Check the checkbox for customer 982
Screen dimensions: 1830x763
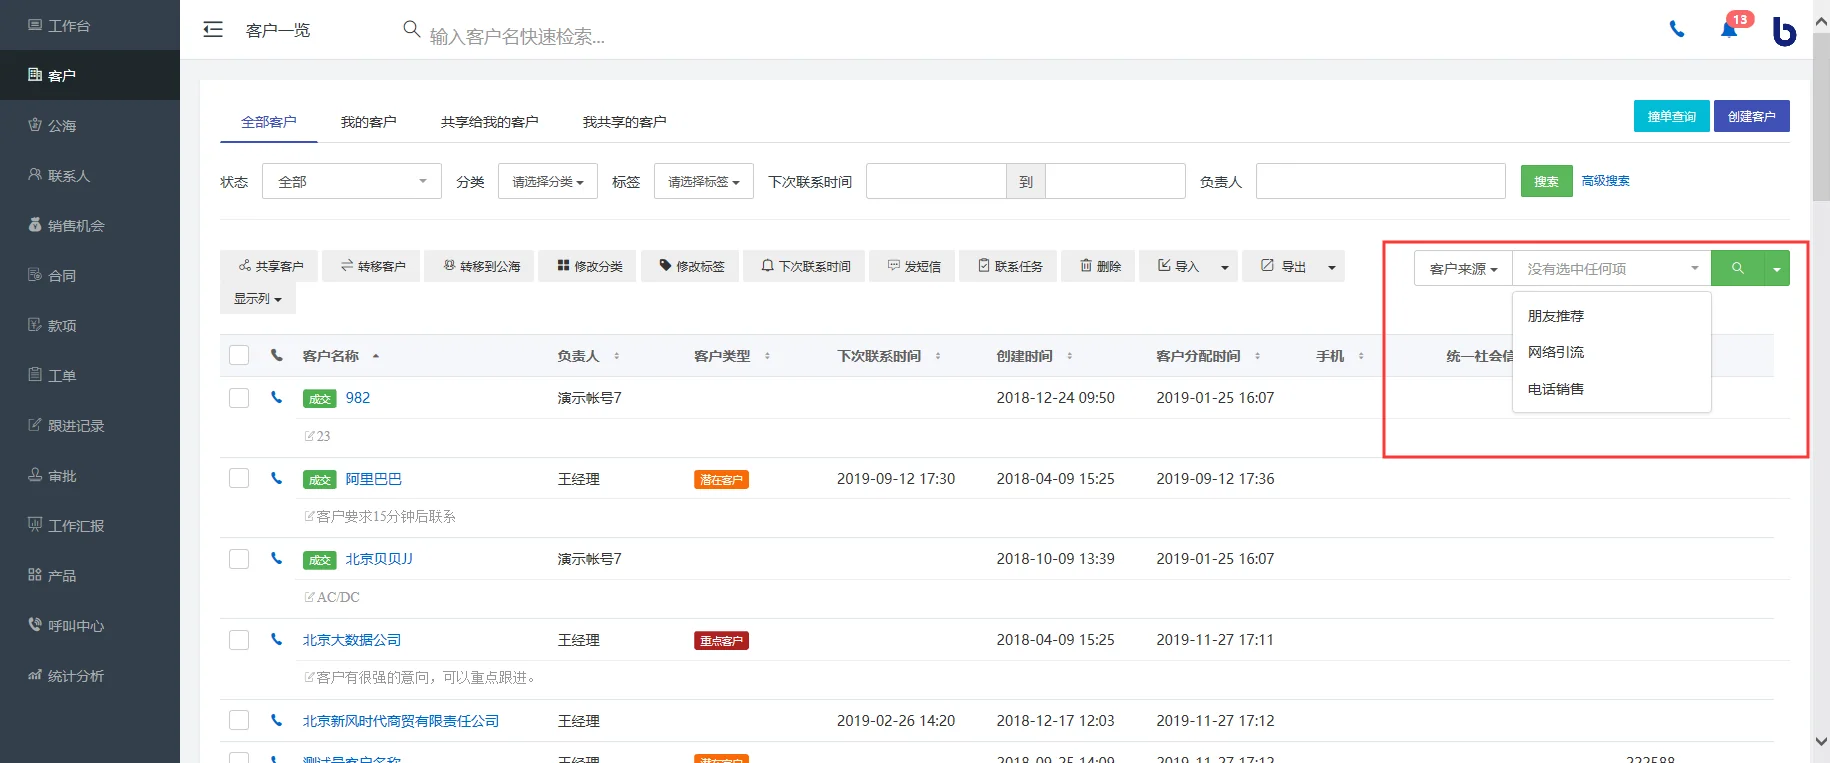(x=239, y=397)
